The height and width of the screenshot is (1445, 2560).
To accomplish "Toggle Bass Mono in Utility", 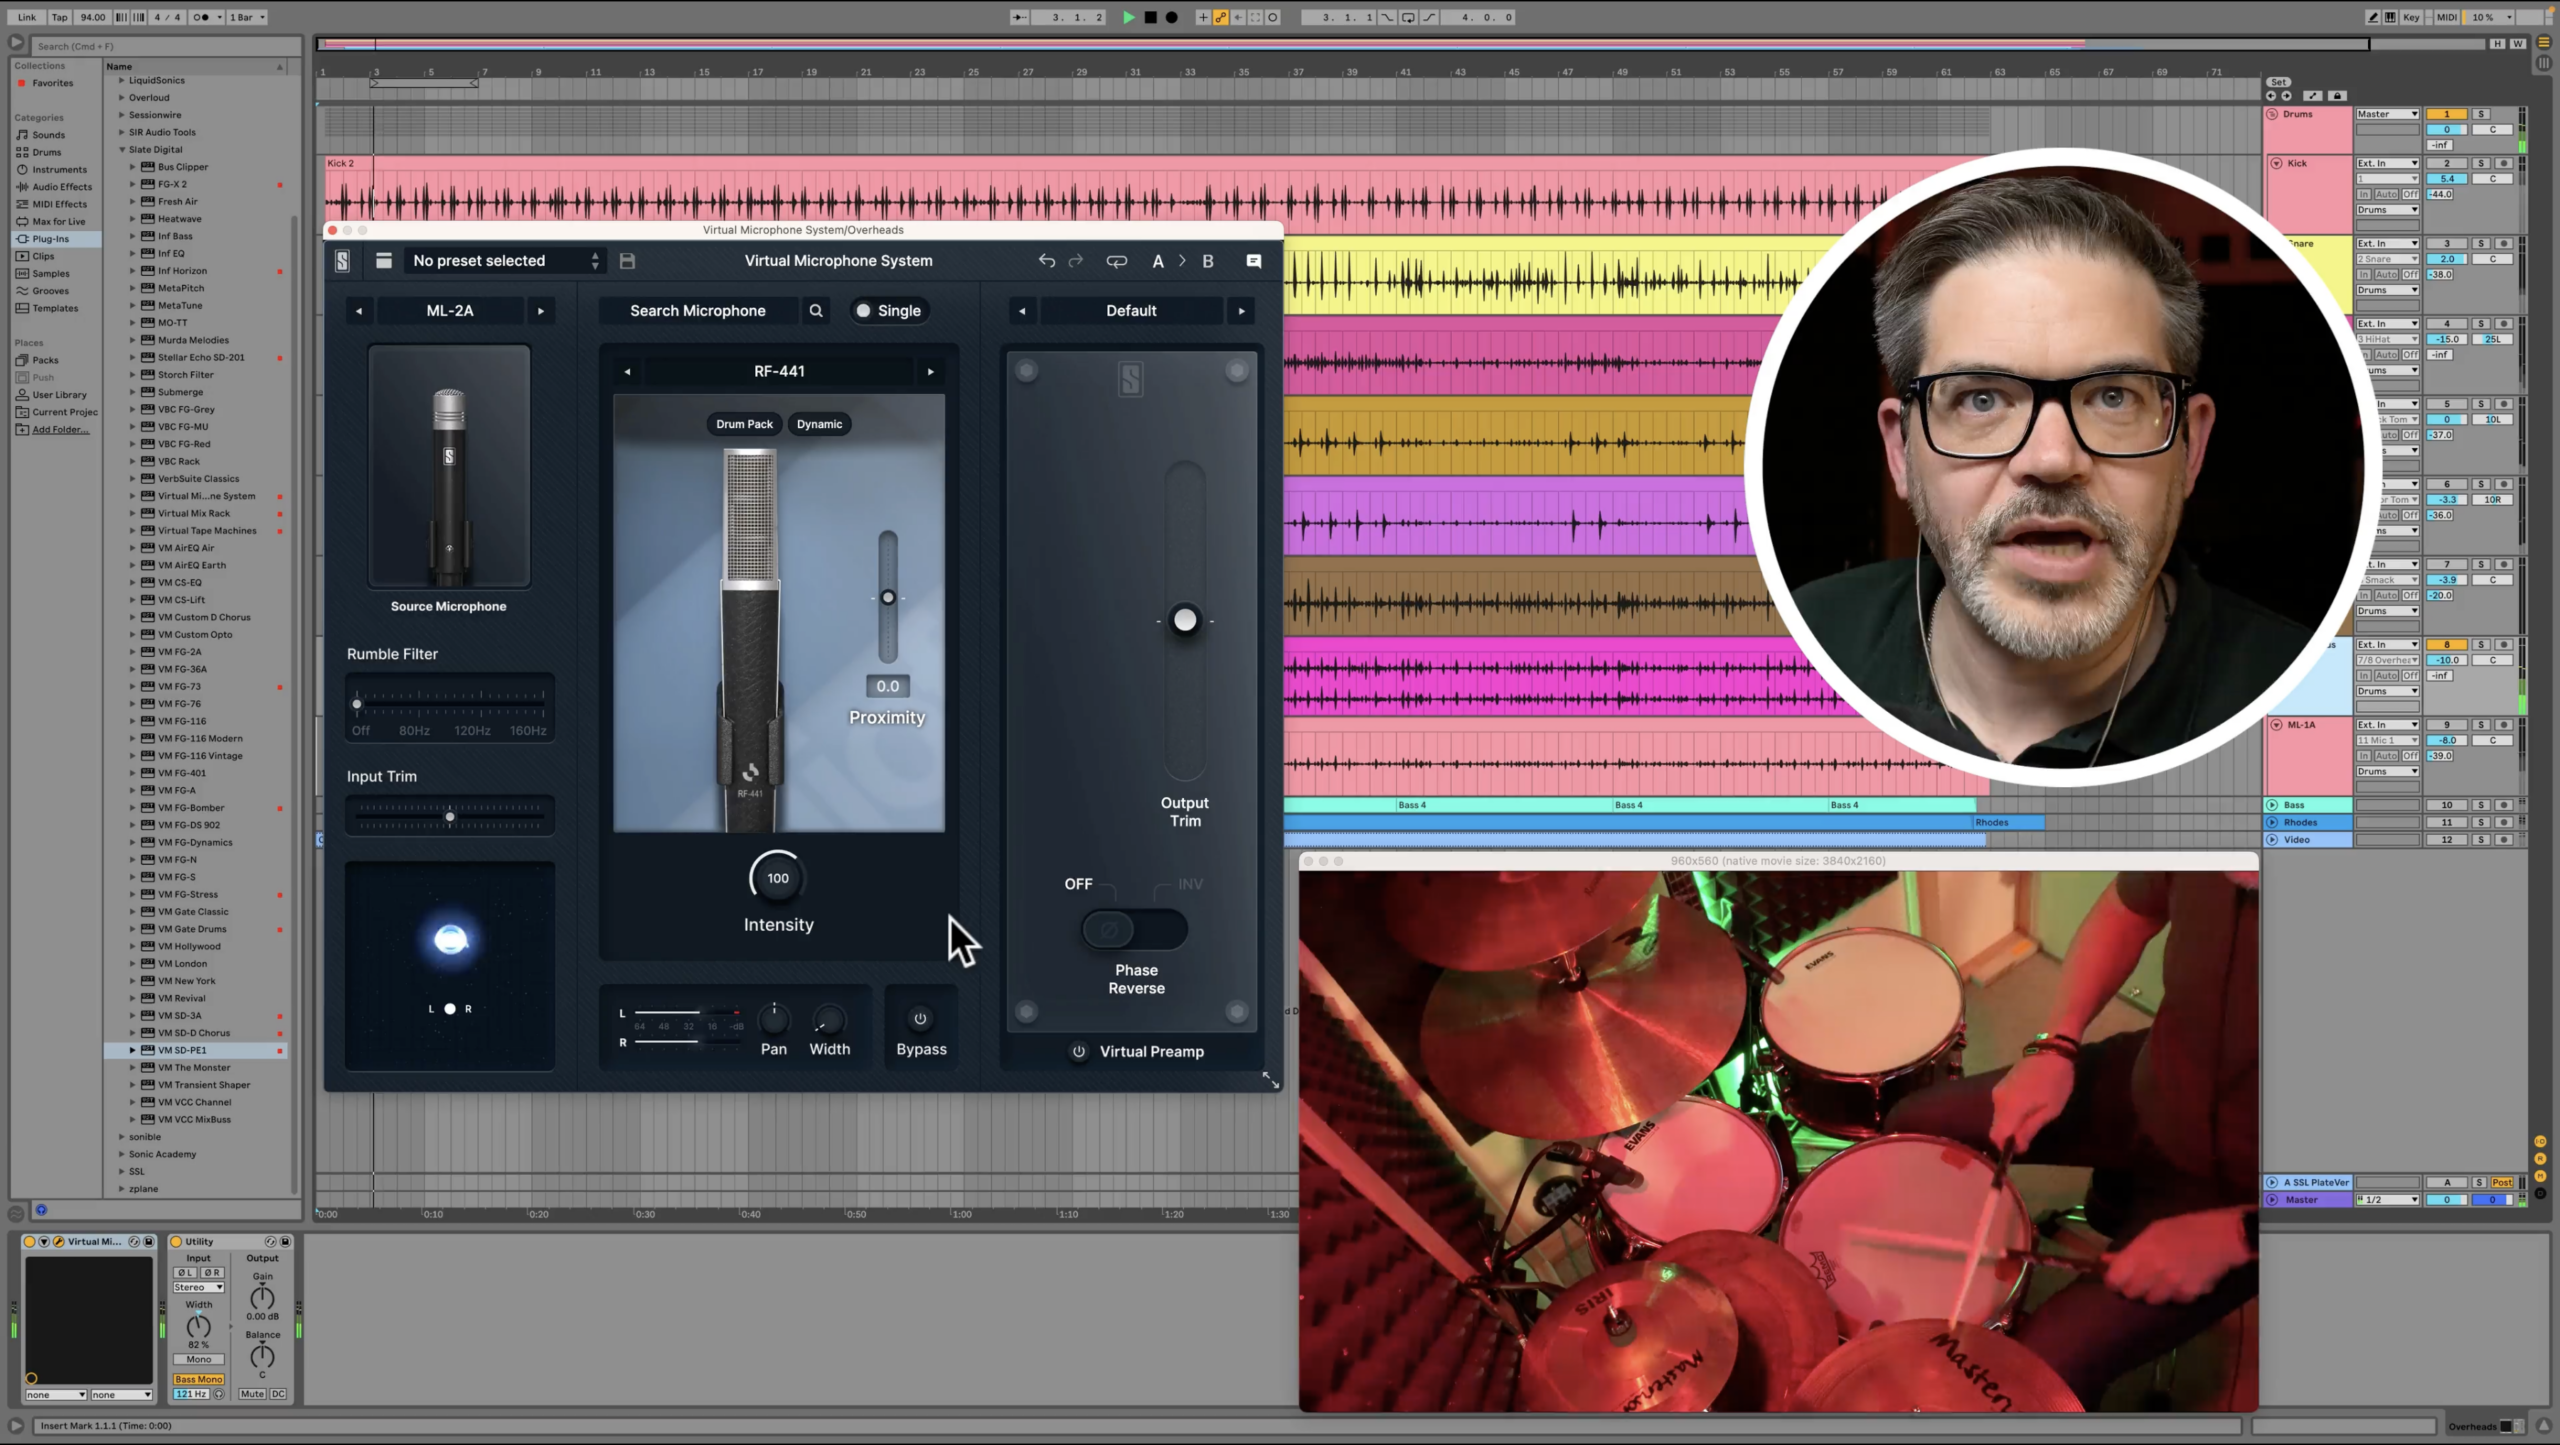I will point(199,1379).
